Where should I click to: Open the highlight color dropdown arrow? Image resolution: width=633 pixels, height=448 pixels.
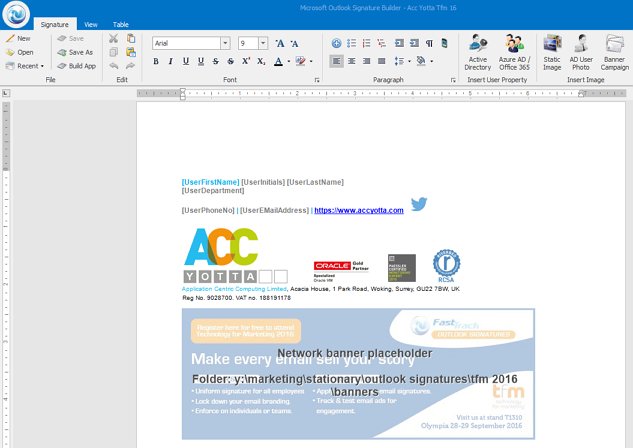pyautogui.click(x=311, y=61)
